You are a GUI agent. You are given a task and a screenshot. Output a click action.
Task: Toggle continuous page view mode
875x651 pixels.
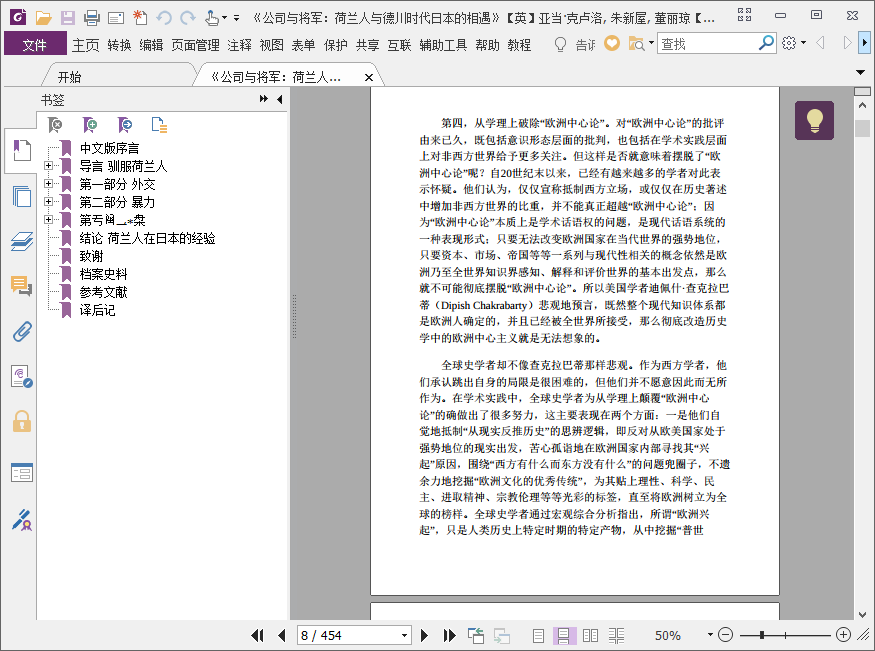564,635
